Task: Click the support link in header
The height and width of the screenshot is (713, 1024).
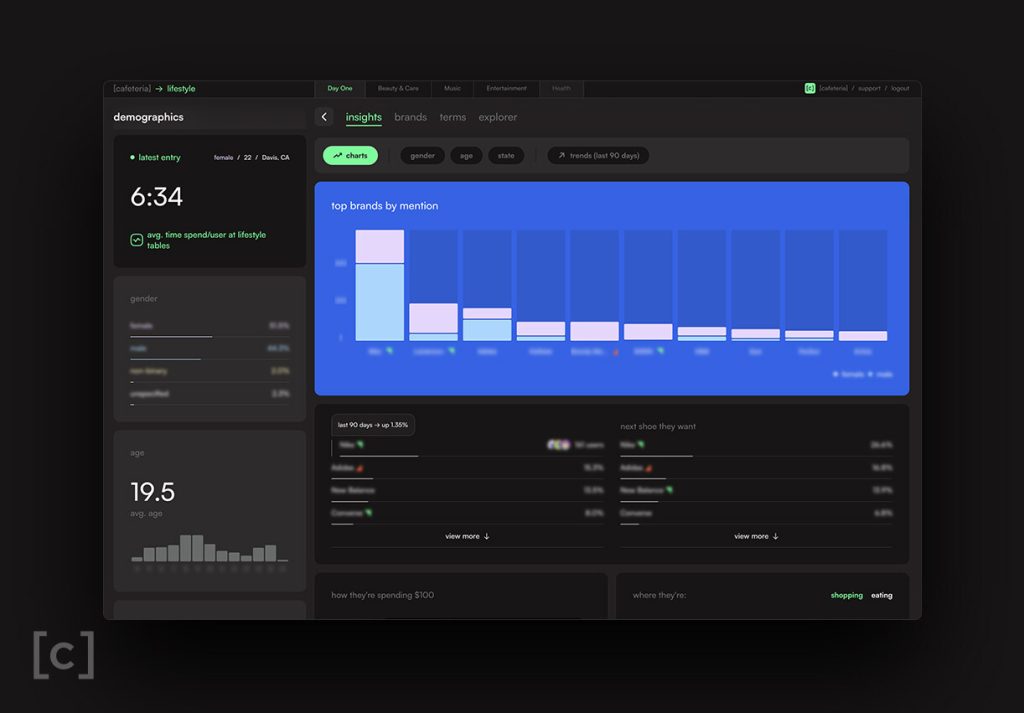Action: click(x=869, y=88)
